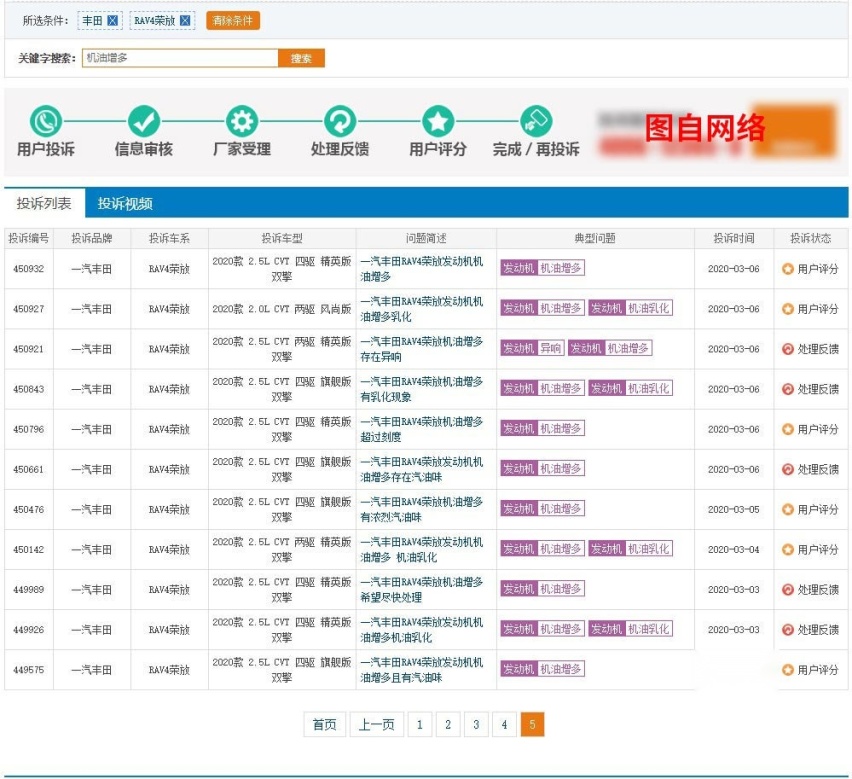Click 发动机 机油增多 tag in row 450796

542,429
